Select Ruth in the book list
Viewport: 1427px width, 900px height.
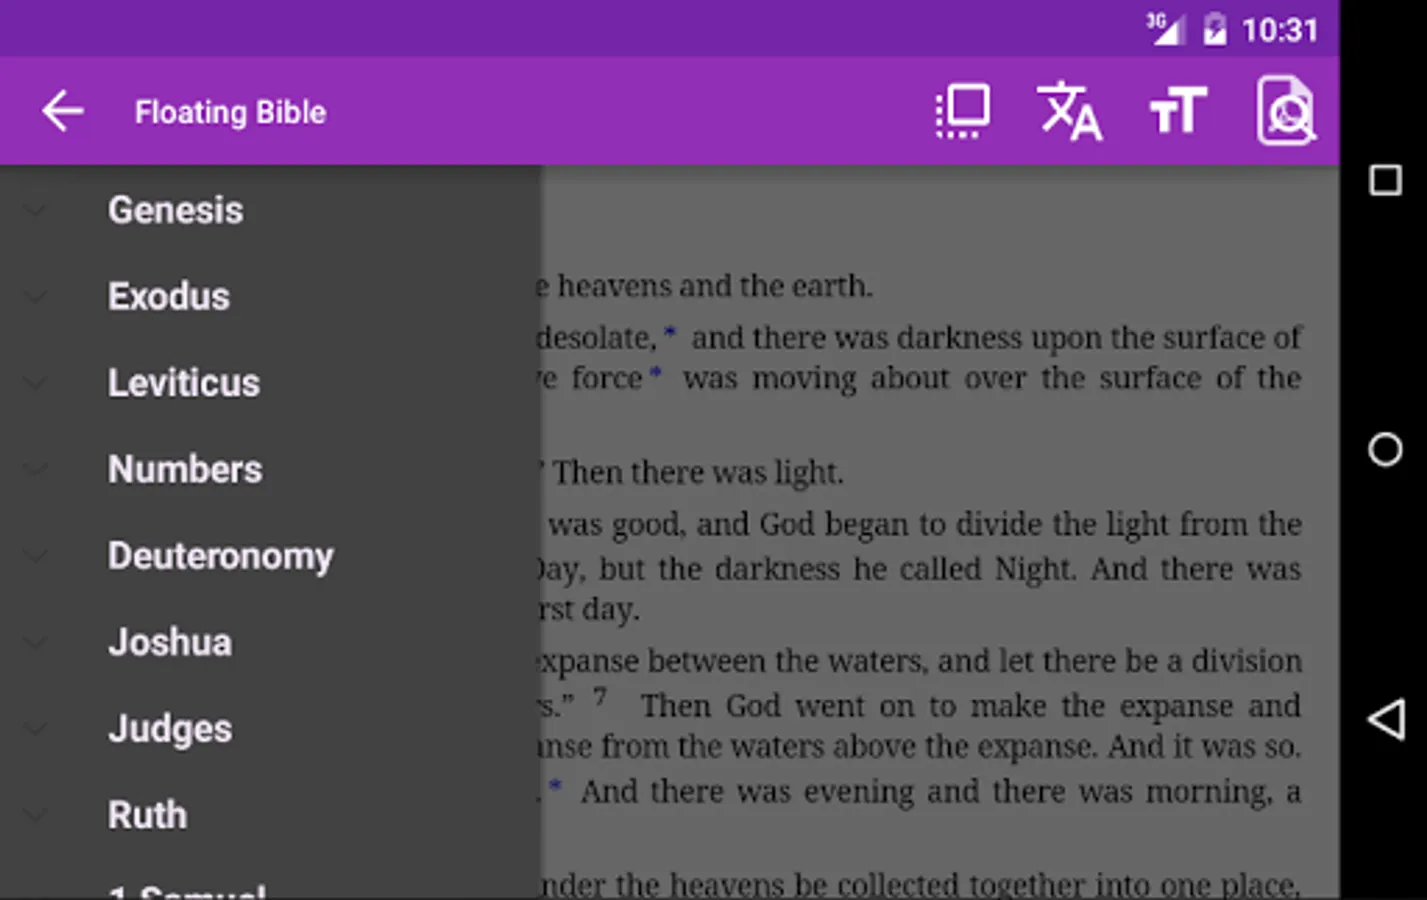[x=147, y=816]
